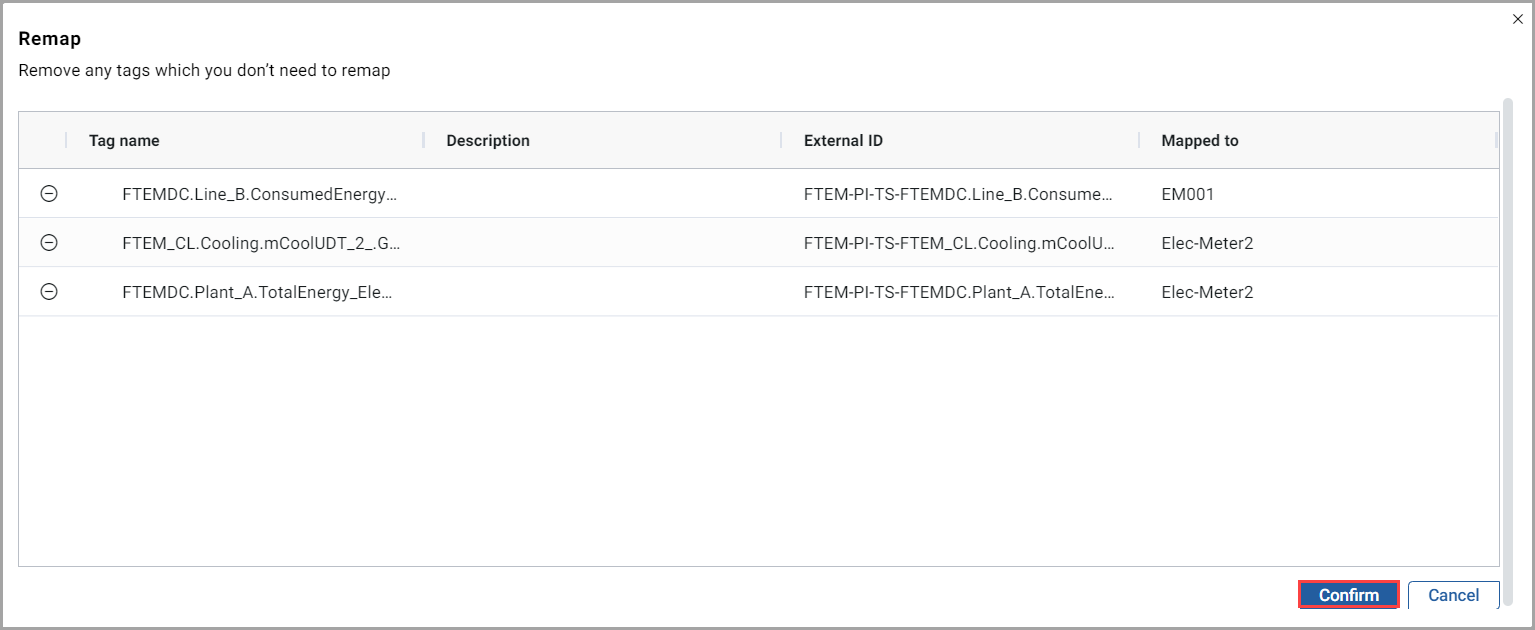This screenshot has height=630, width=1535.
Task: Click the FTEM-PI-TS-FTEMDC.Line_B external ID cell
Action: (x=958, y=195)
